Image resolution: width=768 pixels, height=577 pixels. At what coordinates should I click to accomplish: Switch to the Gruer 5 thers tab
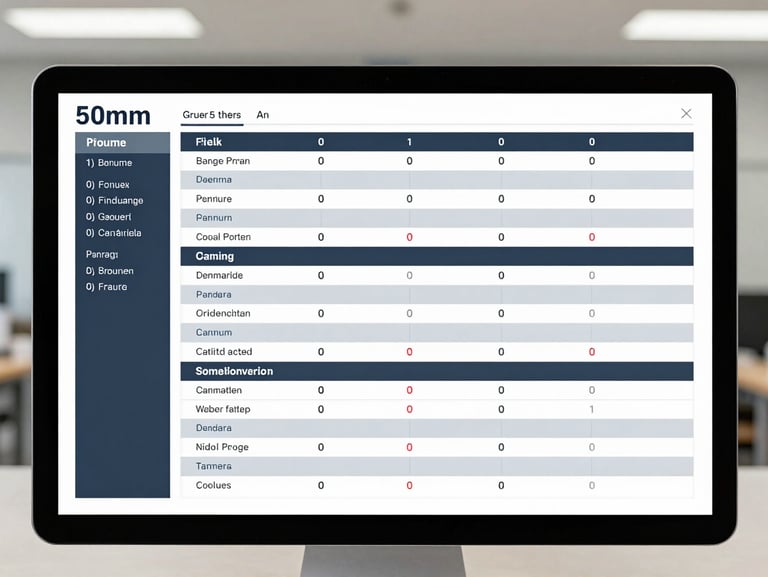click(212, 115)
